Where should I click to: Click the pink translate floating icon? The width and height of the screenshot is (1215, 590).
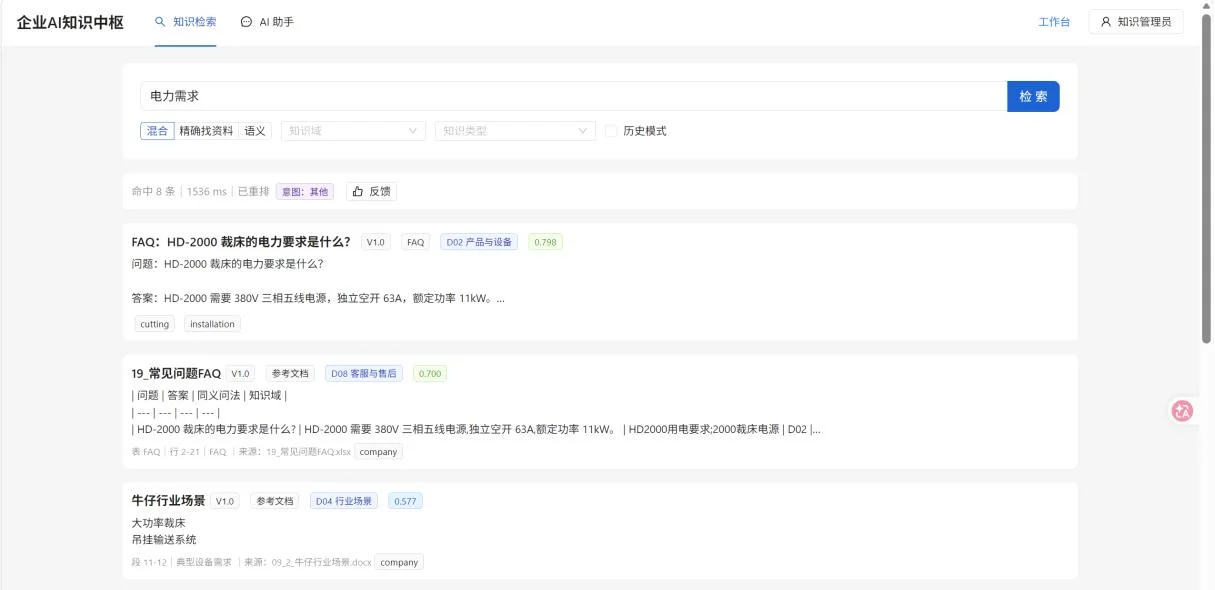click(1183, 410)
